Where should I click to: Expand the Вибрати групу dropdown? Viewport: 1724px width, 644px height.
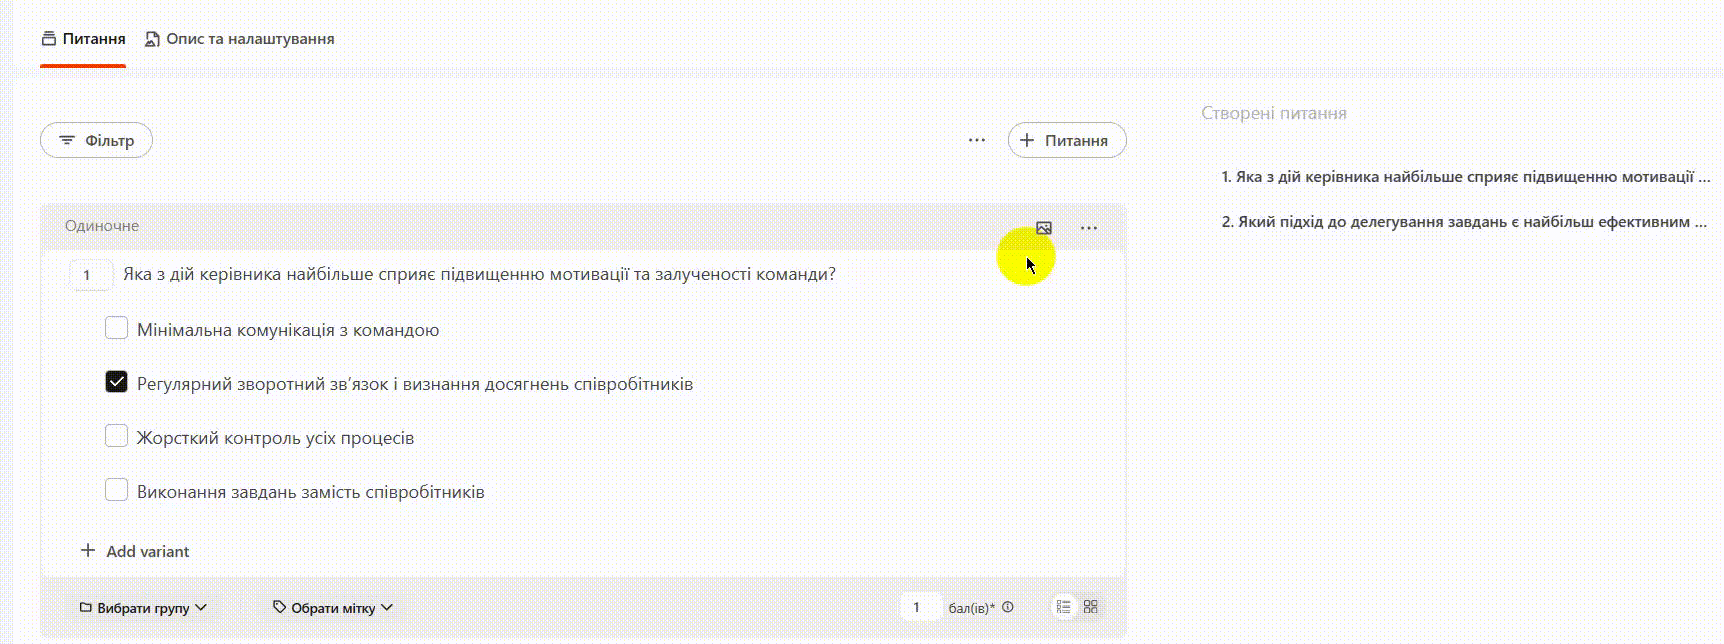pos(143,608)
